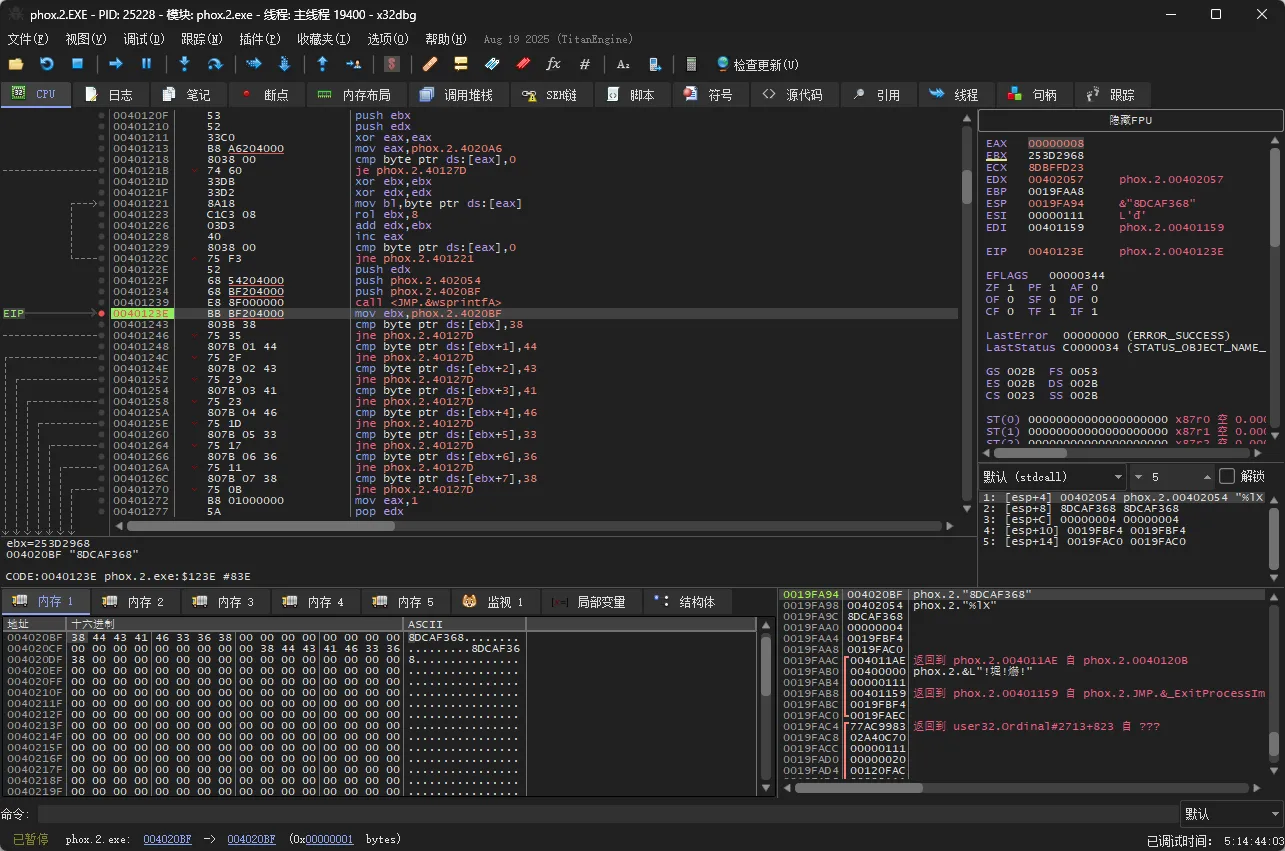The image size is (1285, 851).
Task: Toggle breakpoint dot at address 0040123E
Action: (x=102, y=313)
